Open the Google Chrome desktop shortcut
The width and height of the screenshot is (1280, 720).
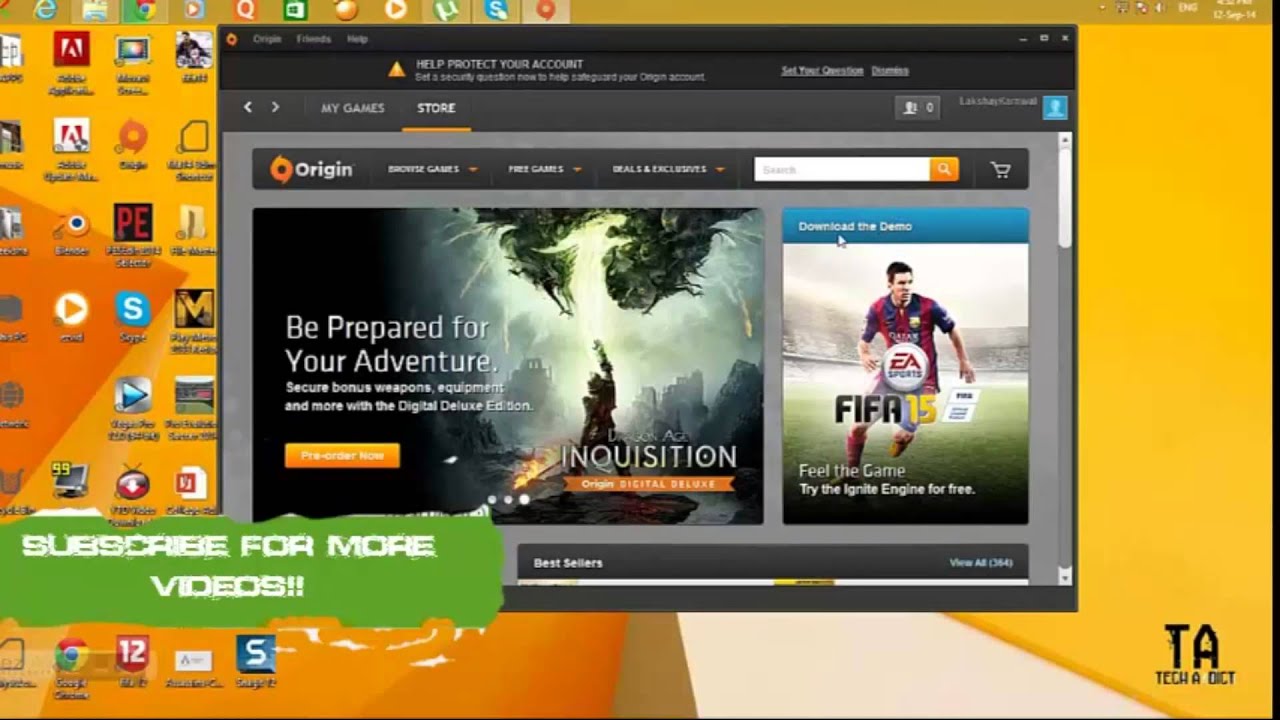[71, 667]
